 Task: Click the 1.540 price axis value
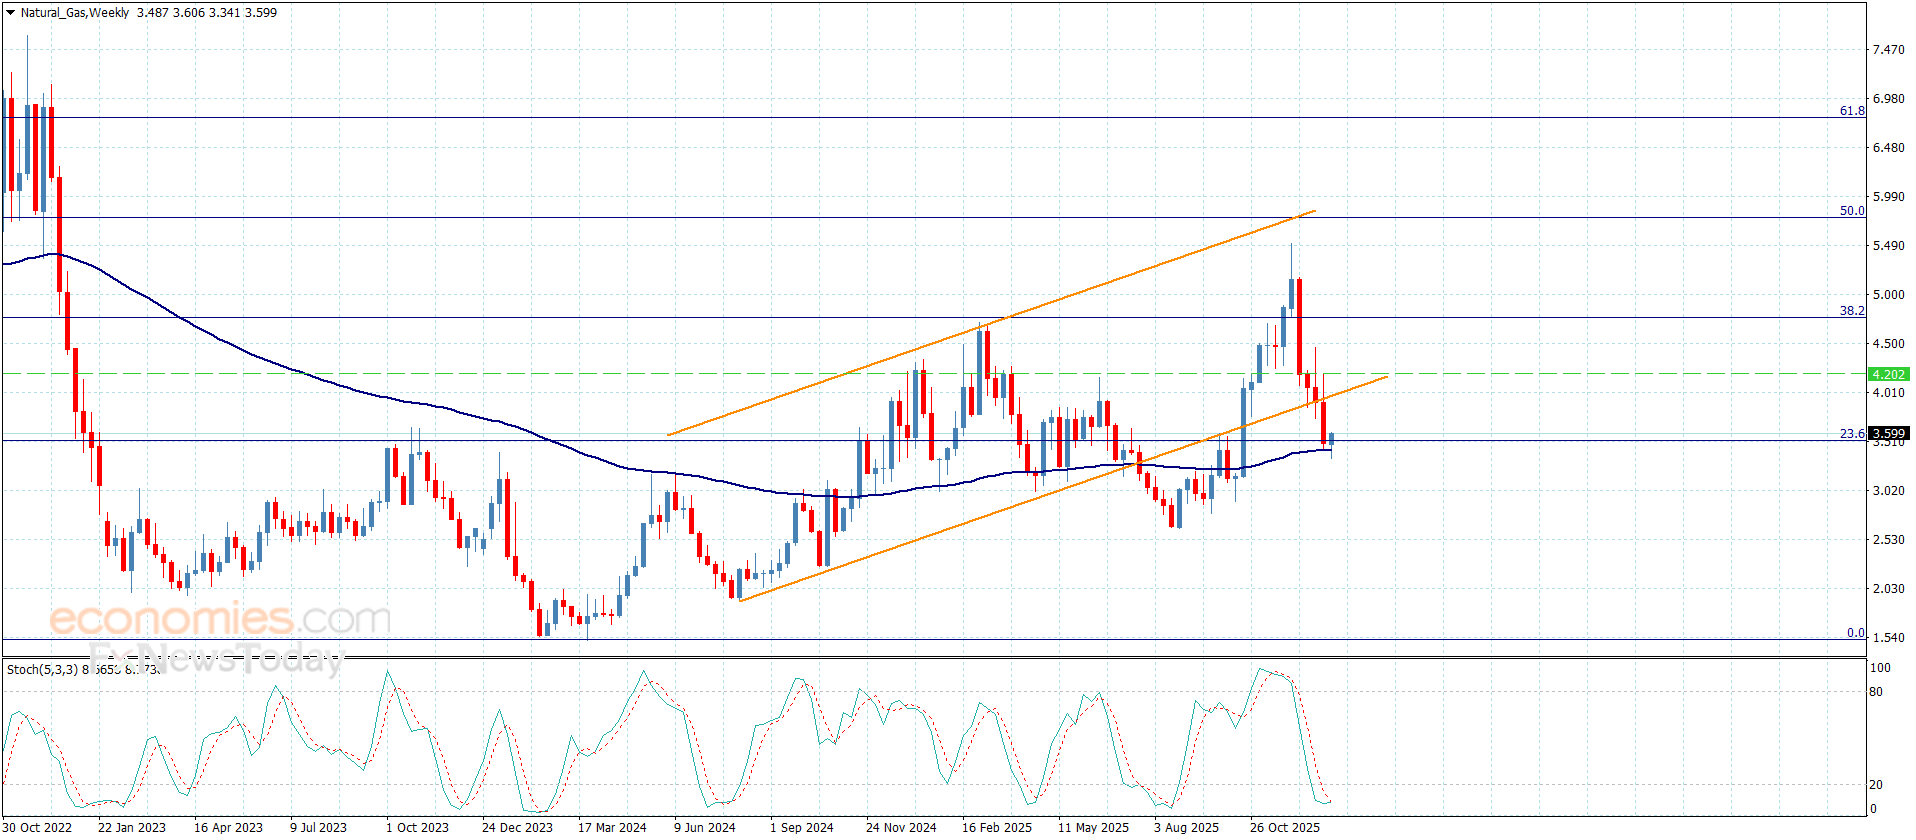pos(1888,638)
